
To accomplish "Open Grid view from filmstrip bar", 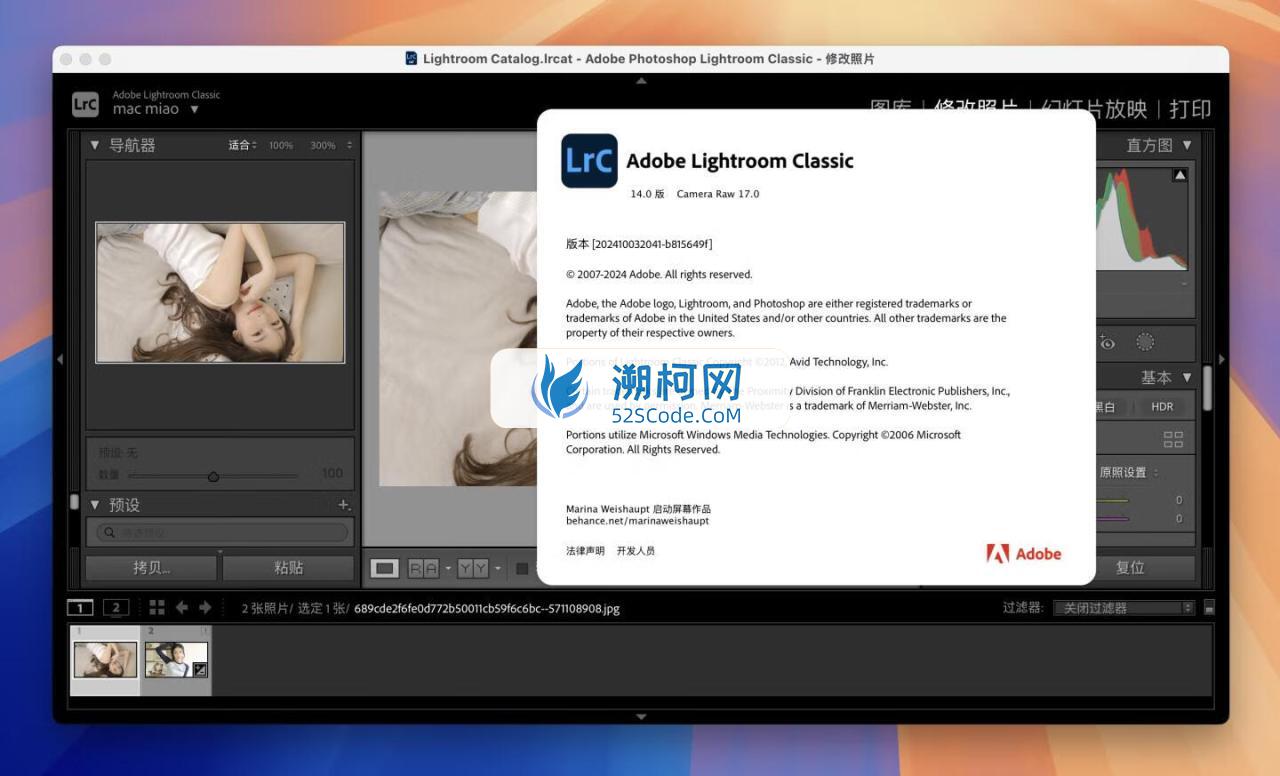I will click(157, 607).
